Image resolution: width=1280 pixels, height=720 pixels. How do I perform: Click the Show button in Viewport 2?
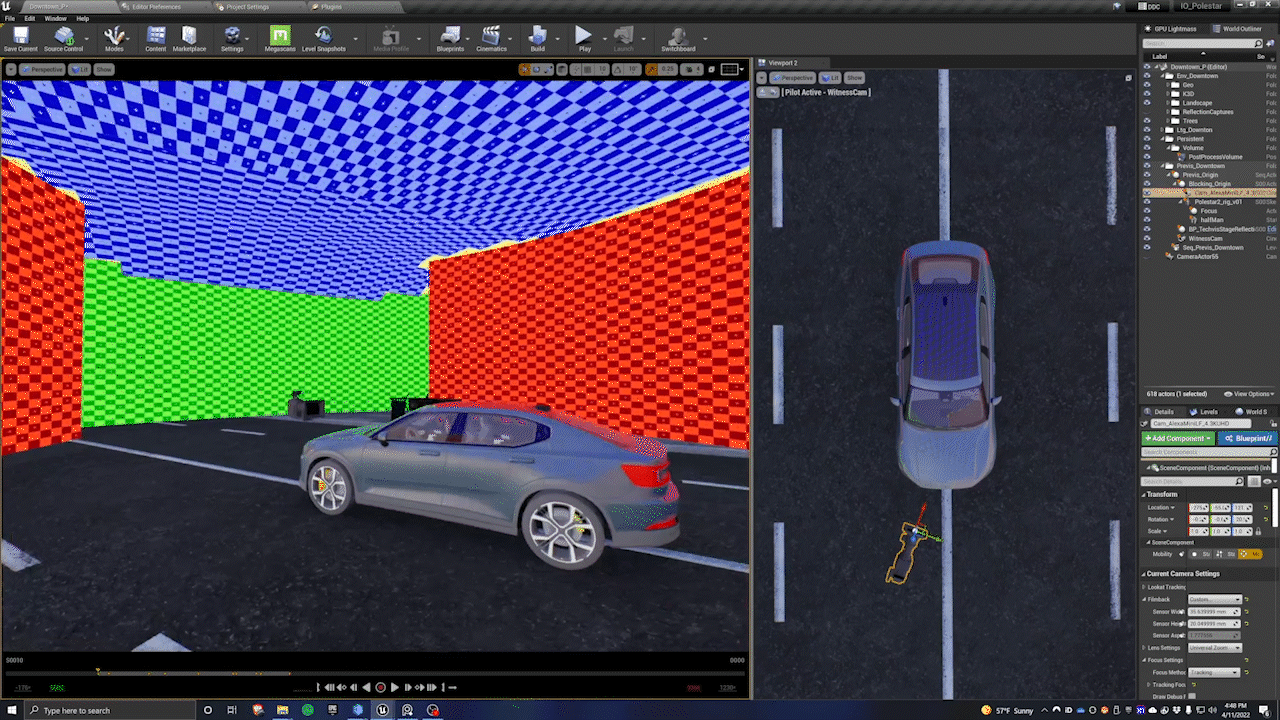pos(854,77)
